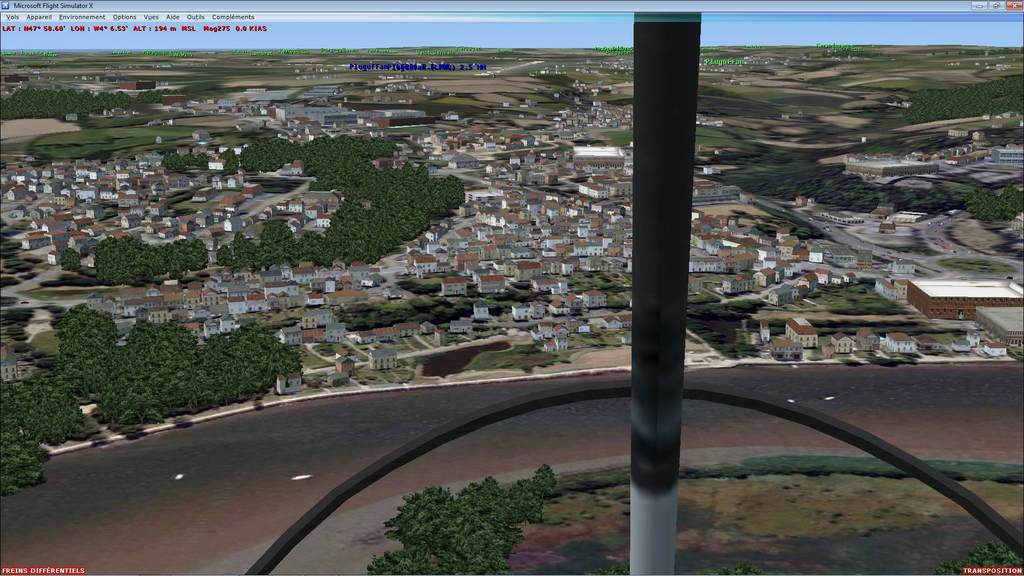1024x576 pixels.
Task: Restore down the simulator window
Action: click(x=995, y=5)
